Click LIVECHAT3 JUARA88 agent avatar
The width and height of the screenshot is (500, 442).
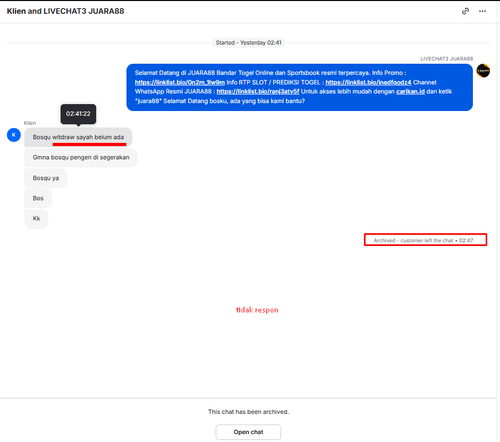tap(483, 71)
